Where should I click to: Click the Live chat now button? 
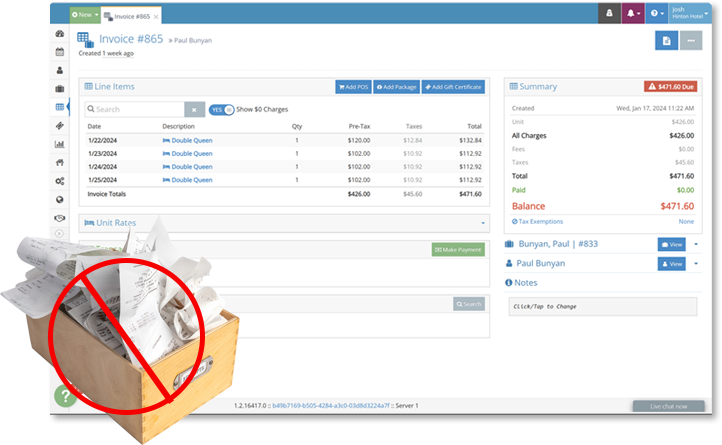click(669, 406)
